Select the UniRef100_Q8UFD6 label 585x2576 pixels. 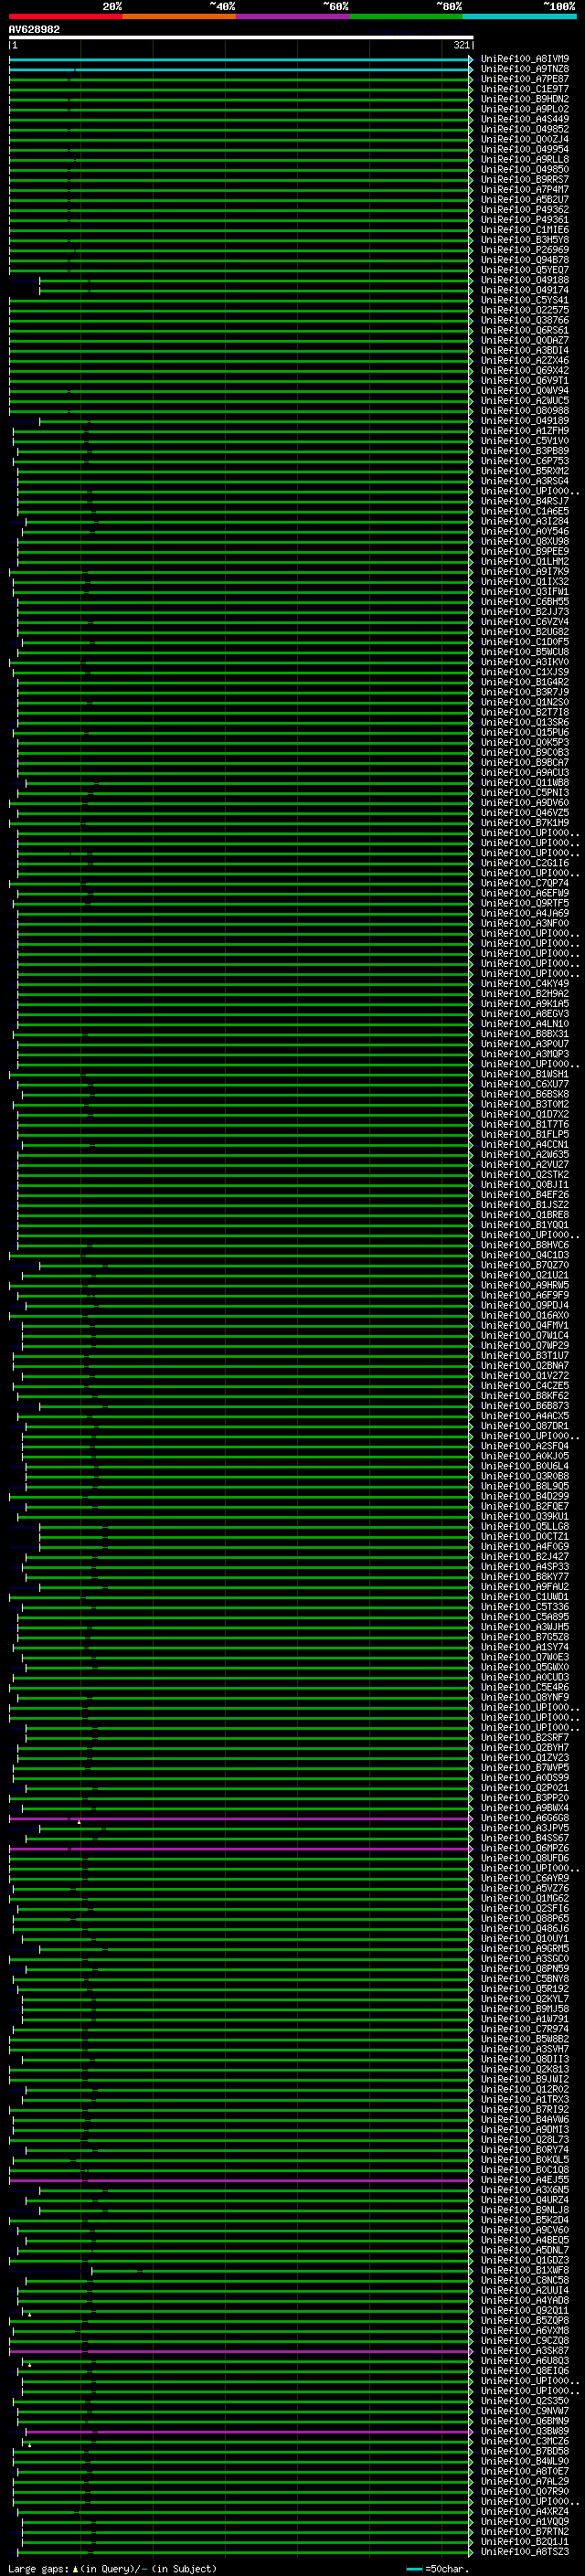pos(525,1858)
